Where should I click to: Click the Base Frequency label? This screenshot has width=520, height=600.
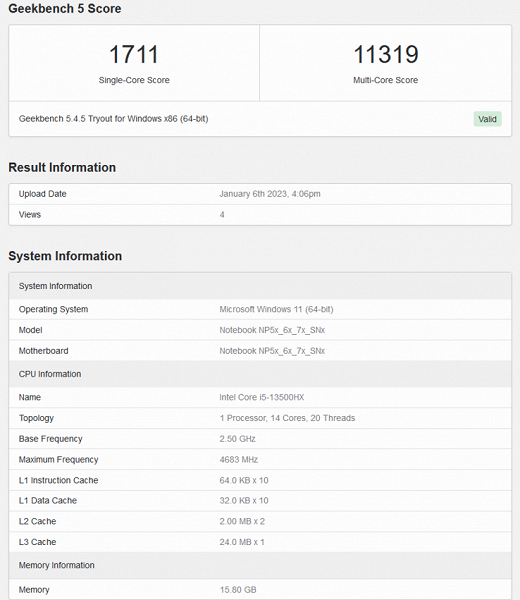click(x=51, y=439)
